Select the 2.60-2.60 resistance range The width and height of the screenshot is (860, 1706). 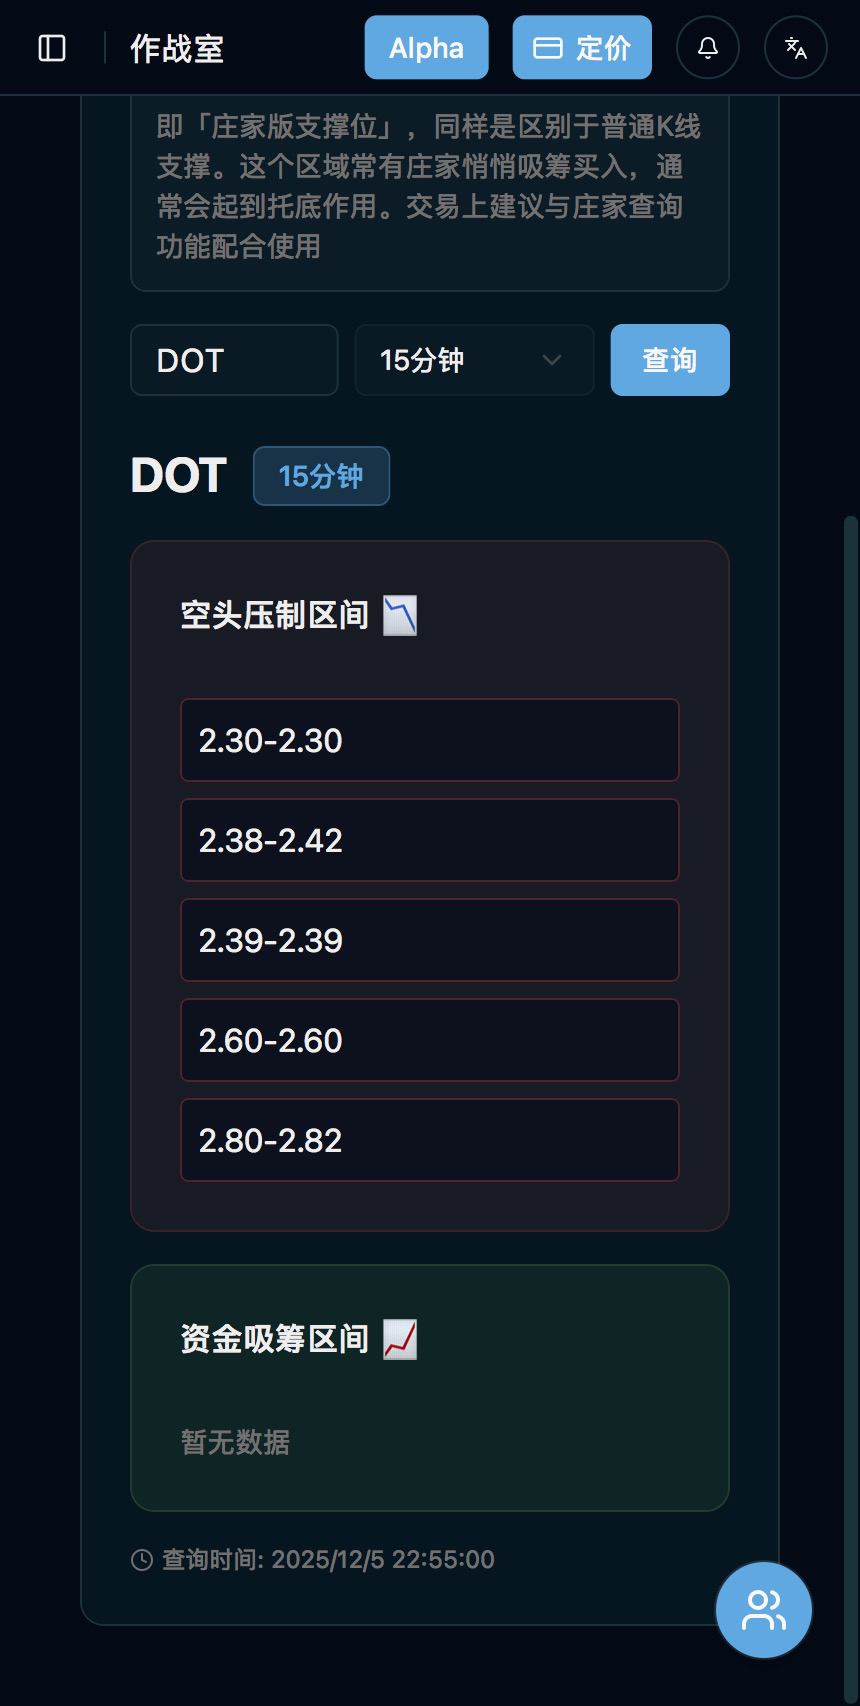pyautogui.click(x=430, y=1040)
